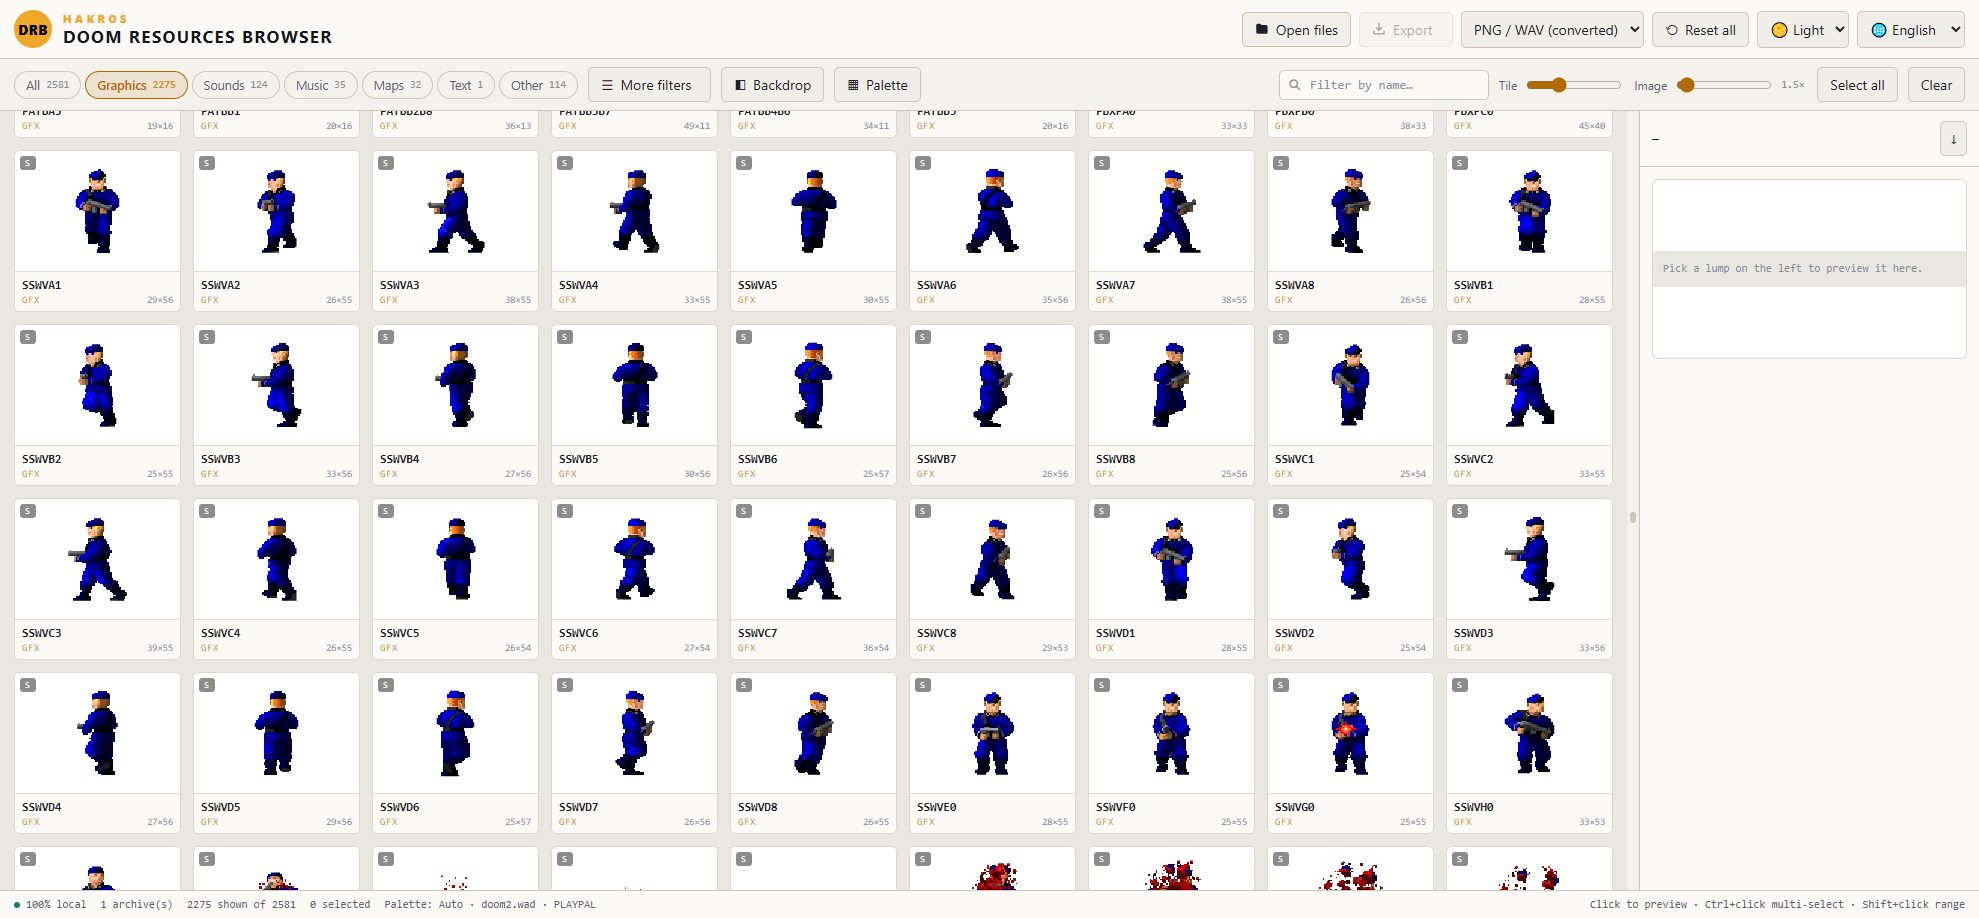
Task: Click the "0 selected" status text
Action: (x=340, y=904)
